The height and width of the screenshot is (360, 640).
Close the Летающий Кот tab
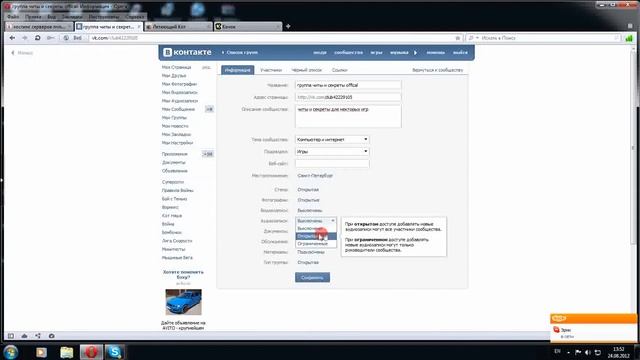point(209,27)
